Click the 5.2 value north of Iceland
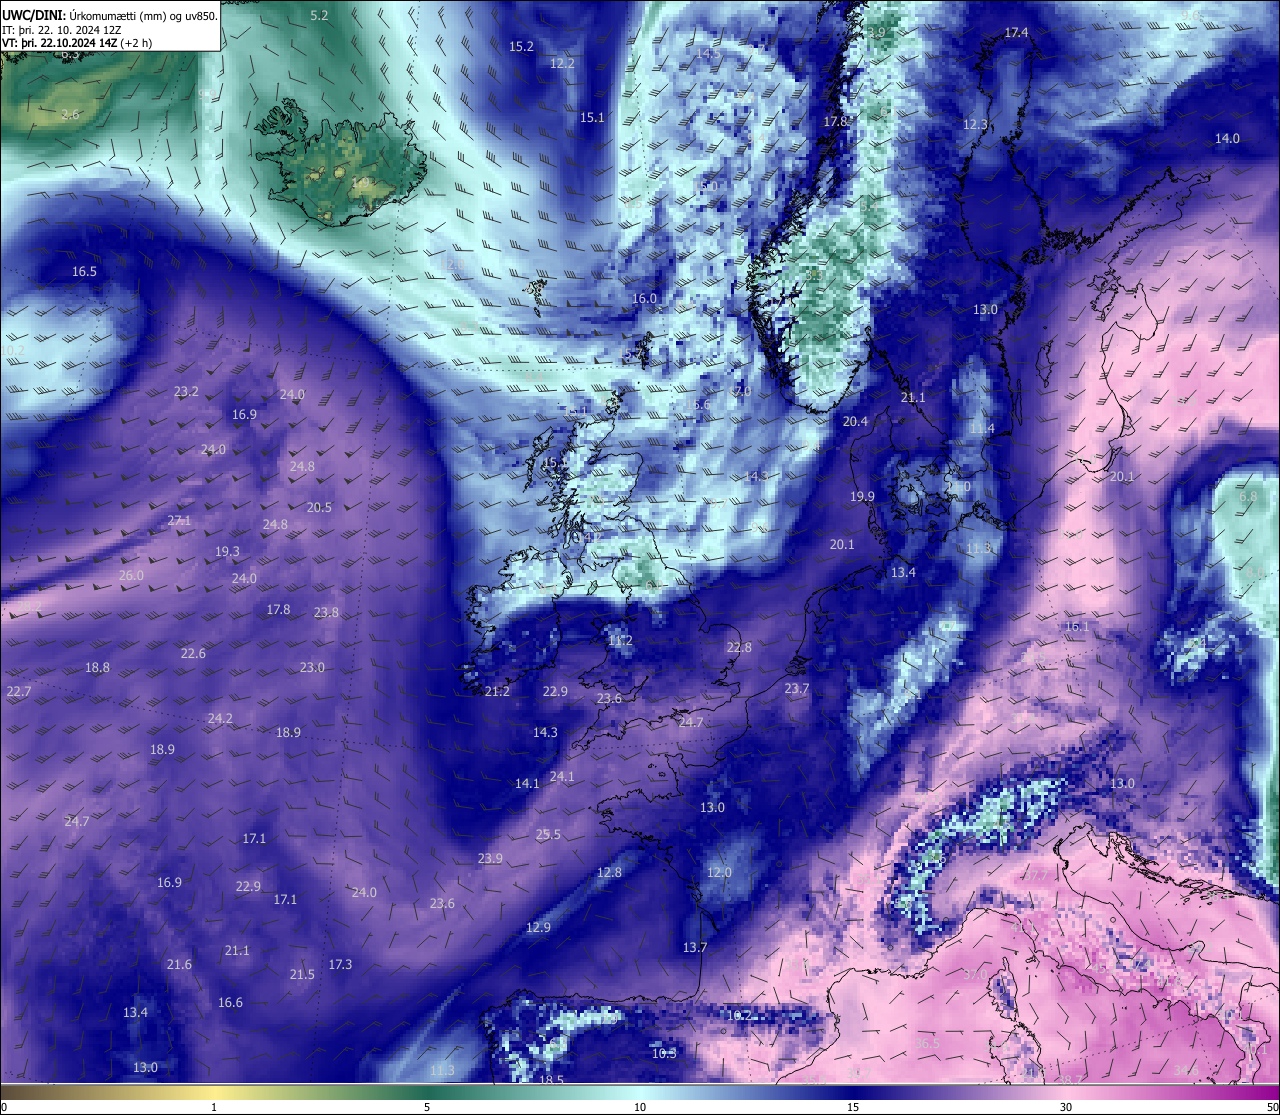This screenshot has height=1115, width=1280. [x=319, y=15]
